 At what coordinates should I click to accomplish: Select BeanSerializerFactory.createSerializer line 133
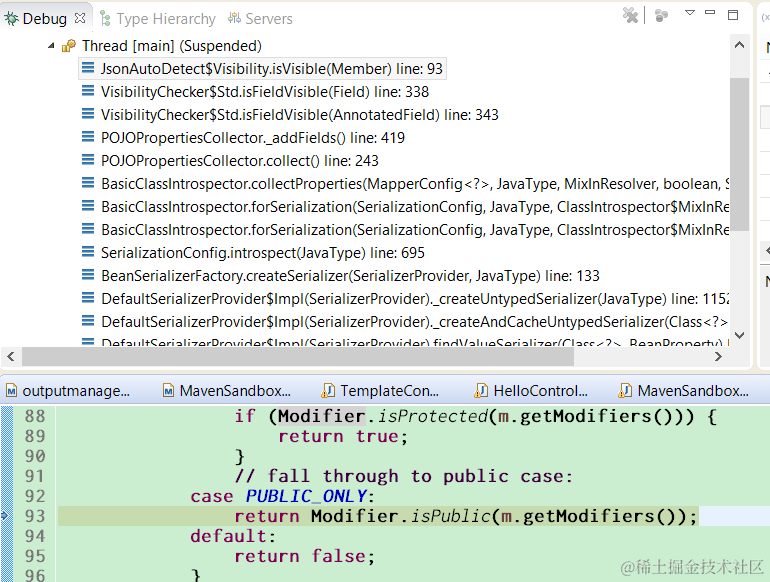(x=350, y=276)
